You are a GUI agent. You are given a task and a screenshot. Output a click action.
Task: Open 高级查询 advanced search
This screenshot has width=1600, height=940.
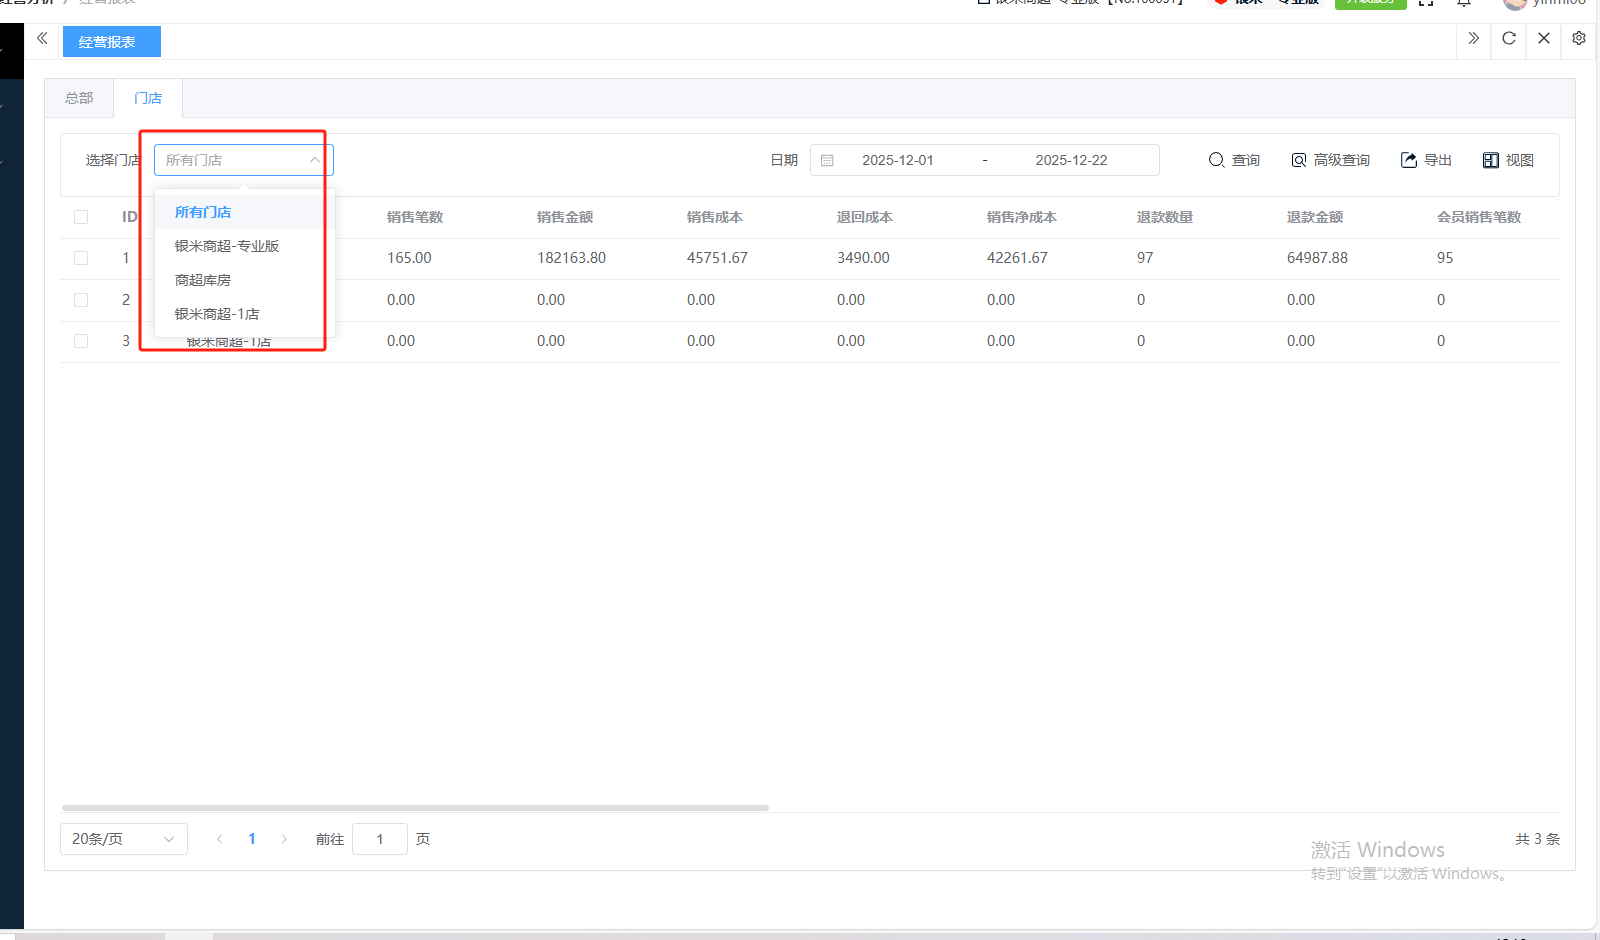[x=1330, y=160]
